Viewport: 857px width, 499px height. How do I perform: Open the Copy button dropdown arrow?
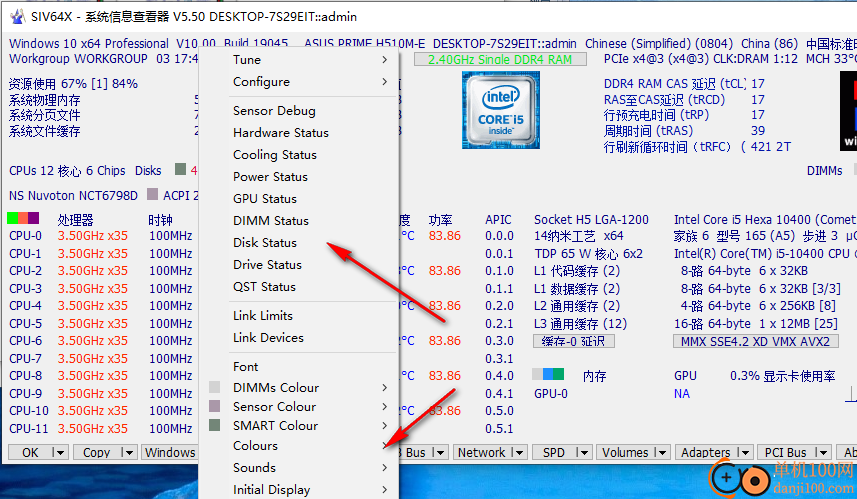(128, 453)
